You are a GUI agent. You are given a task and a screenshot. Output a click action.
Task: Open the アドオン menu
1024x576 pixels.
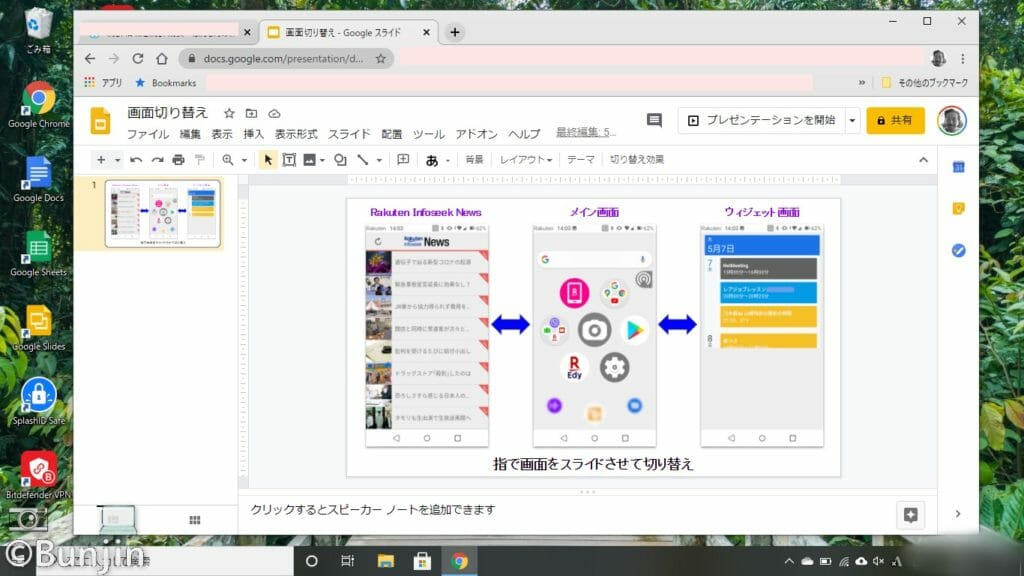476,134
